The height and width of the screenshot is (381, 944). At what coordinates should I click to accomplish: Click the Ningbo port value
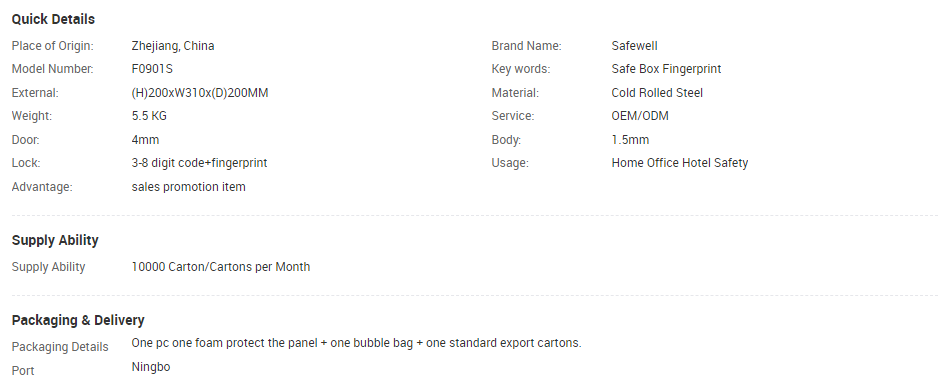point(151,367)
